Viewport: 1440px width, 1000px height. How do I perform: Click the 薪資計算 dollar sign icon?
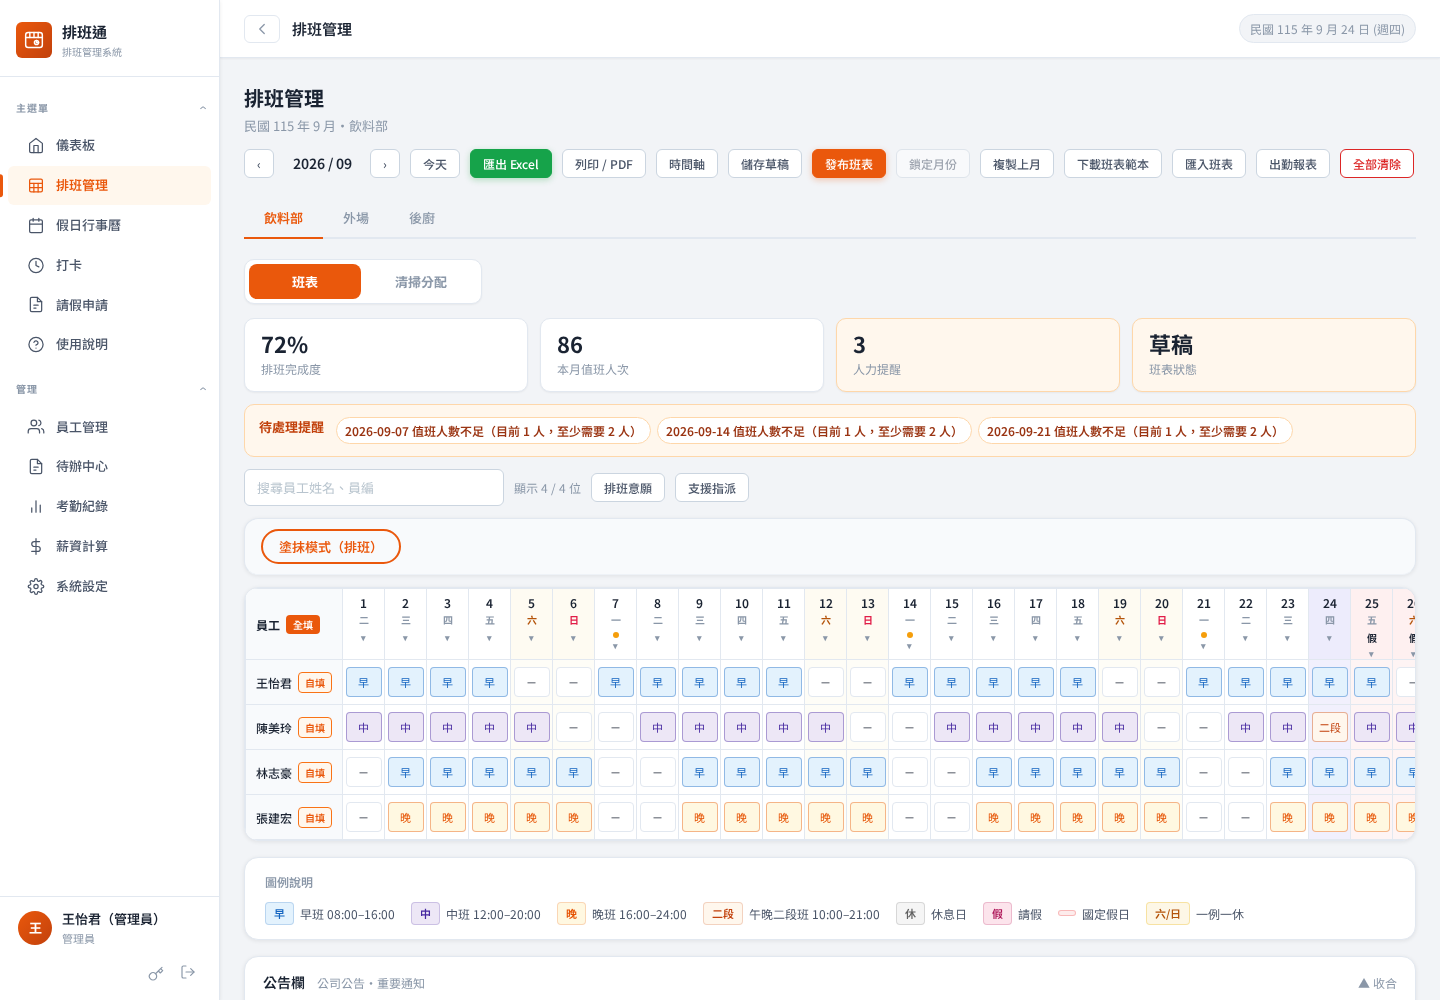pos(36,547)
